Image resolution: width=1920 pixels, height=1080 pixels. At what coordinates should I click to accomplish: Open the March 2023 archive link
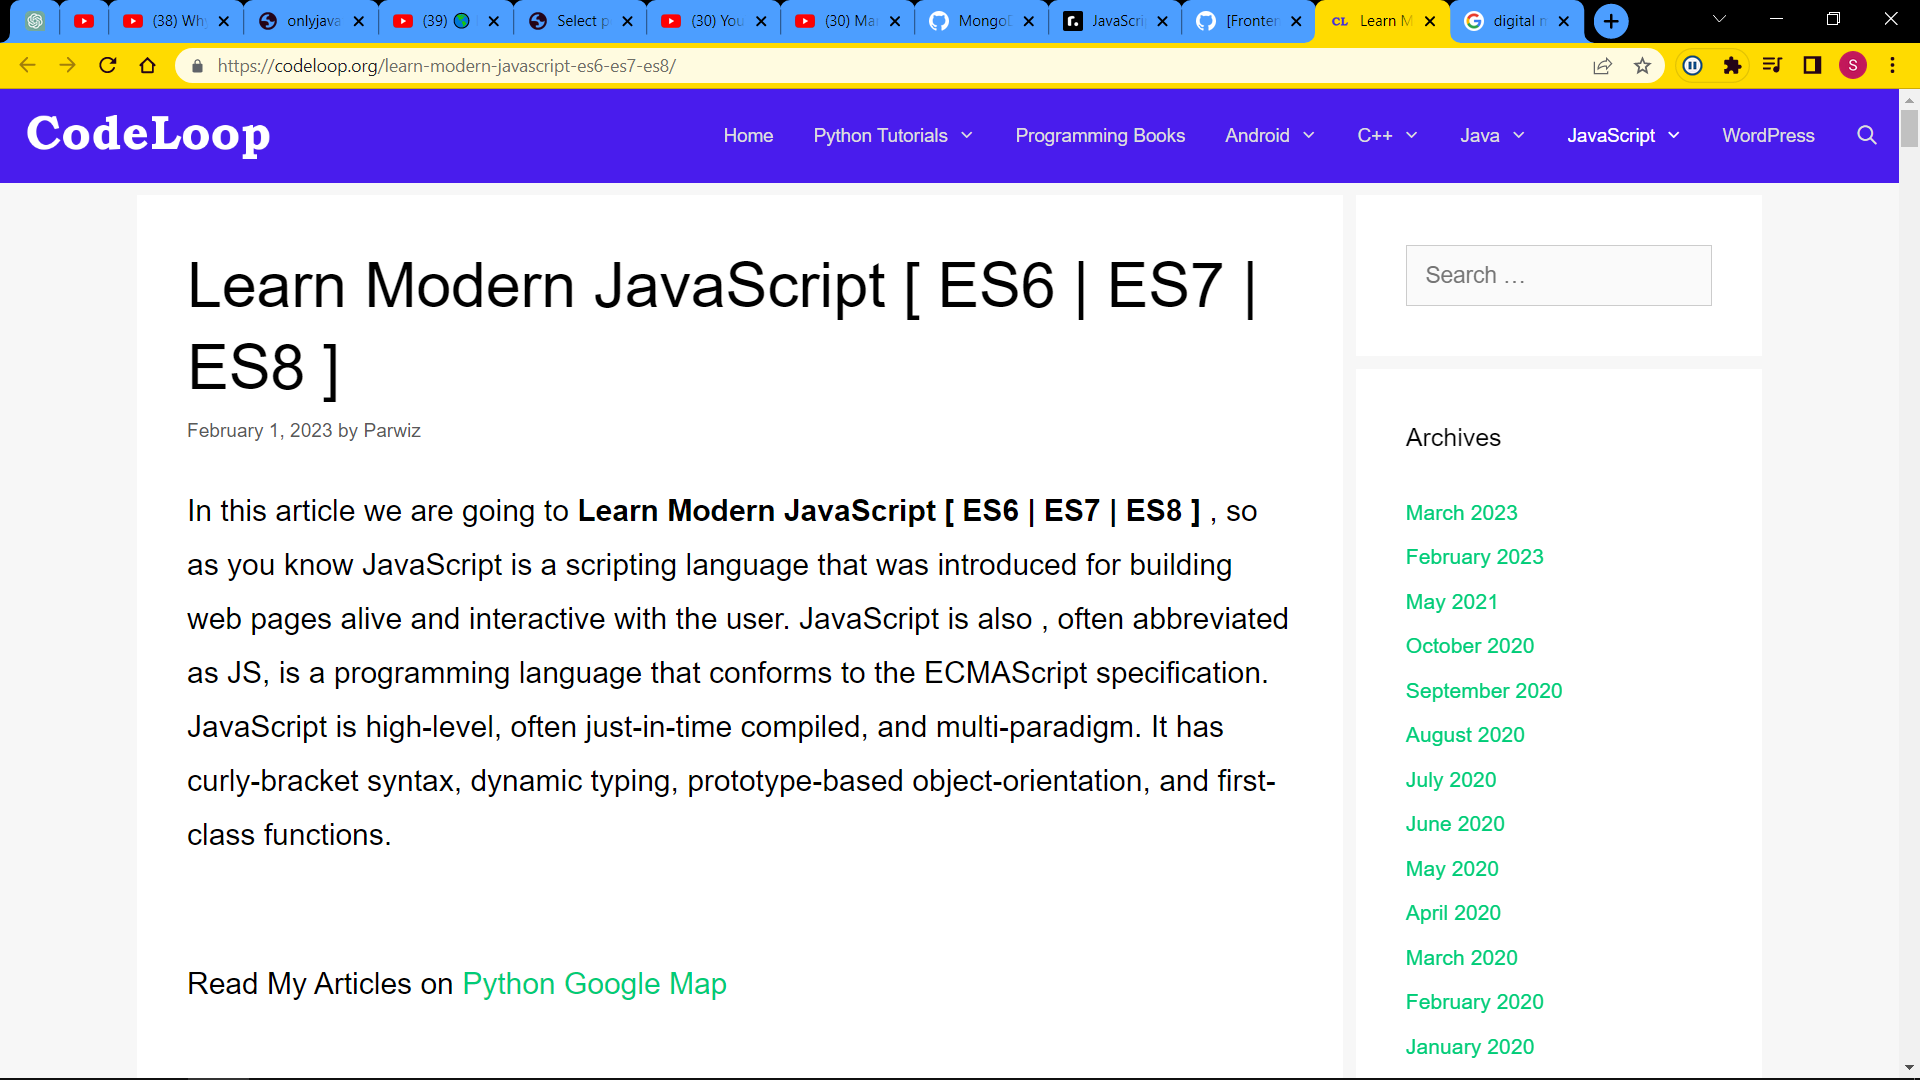point(1461,512)
